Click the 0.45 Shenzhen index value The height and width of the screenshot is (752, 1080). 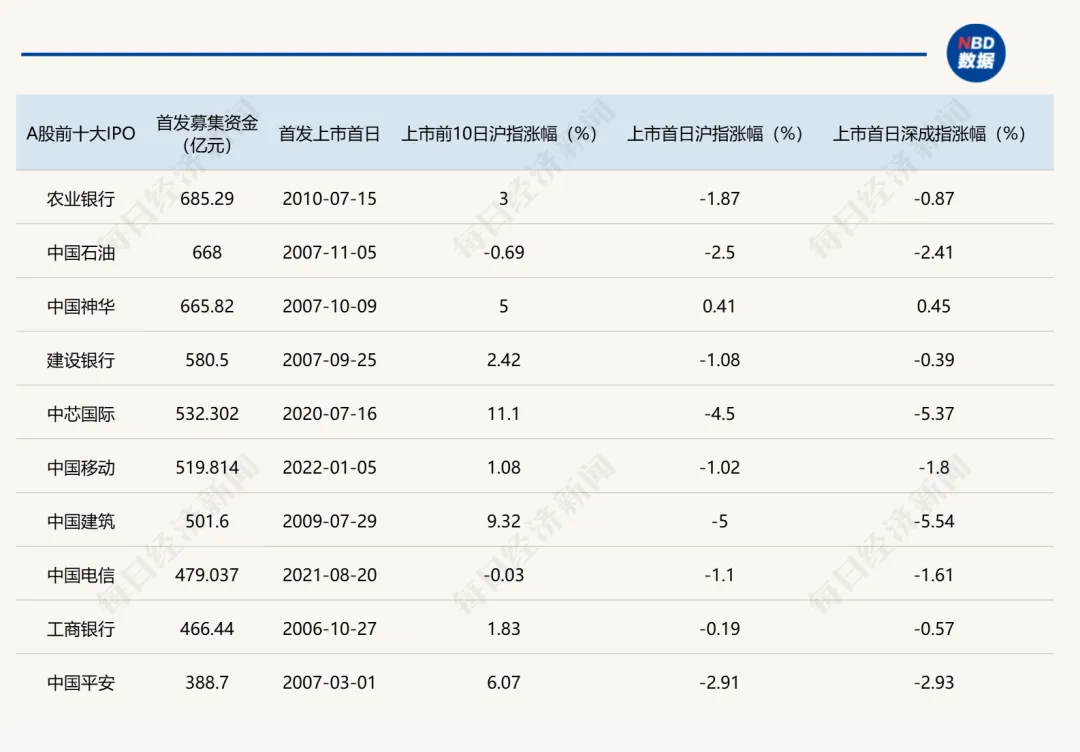pos(934,306)
